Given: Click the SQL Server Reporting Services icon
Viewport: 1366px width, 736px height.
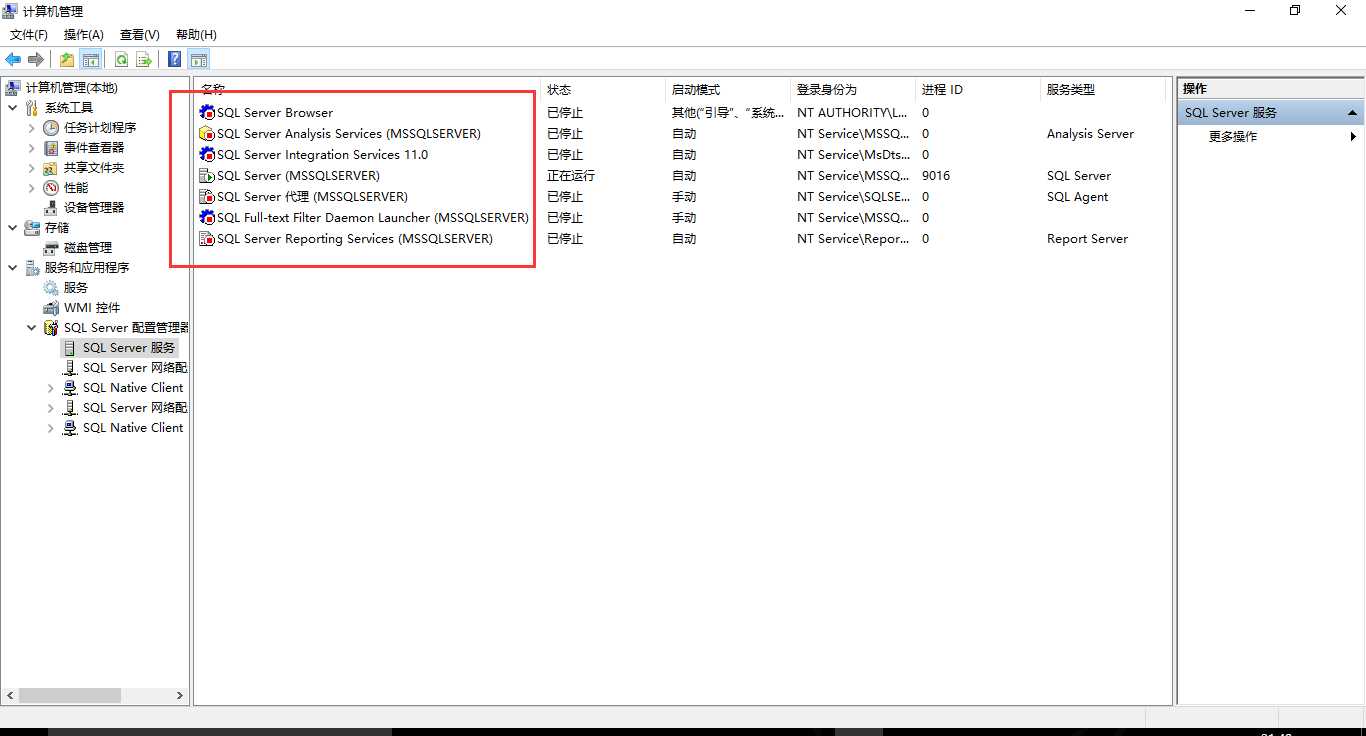Looking at the screenshot, I should click(207, 239).
